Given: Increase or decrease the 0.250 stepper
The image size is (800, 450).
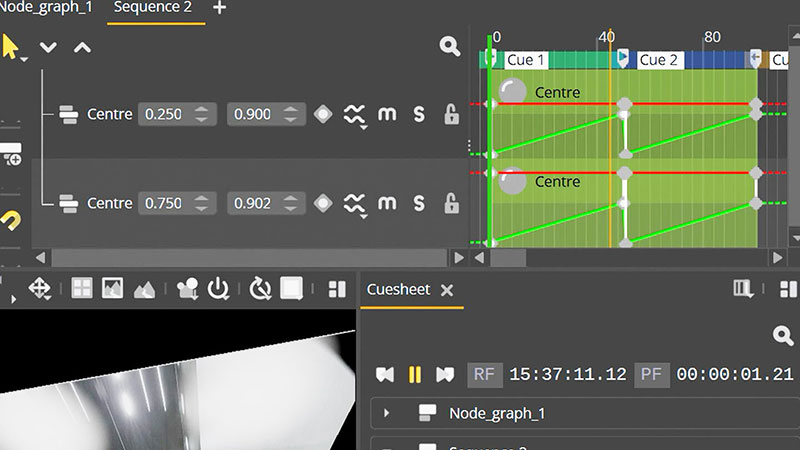Looking at the screenshot, I should click(202, 114).
